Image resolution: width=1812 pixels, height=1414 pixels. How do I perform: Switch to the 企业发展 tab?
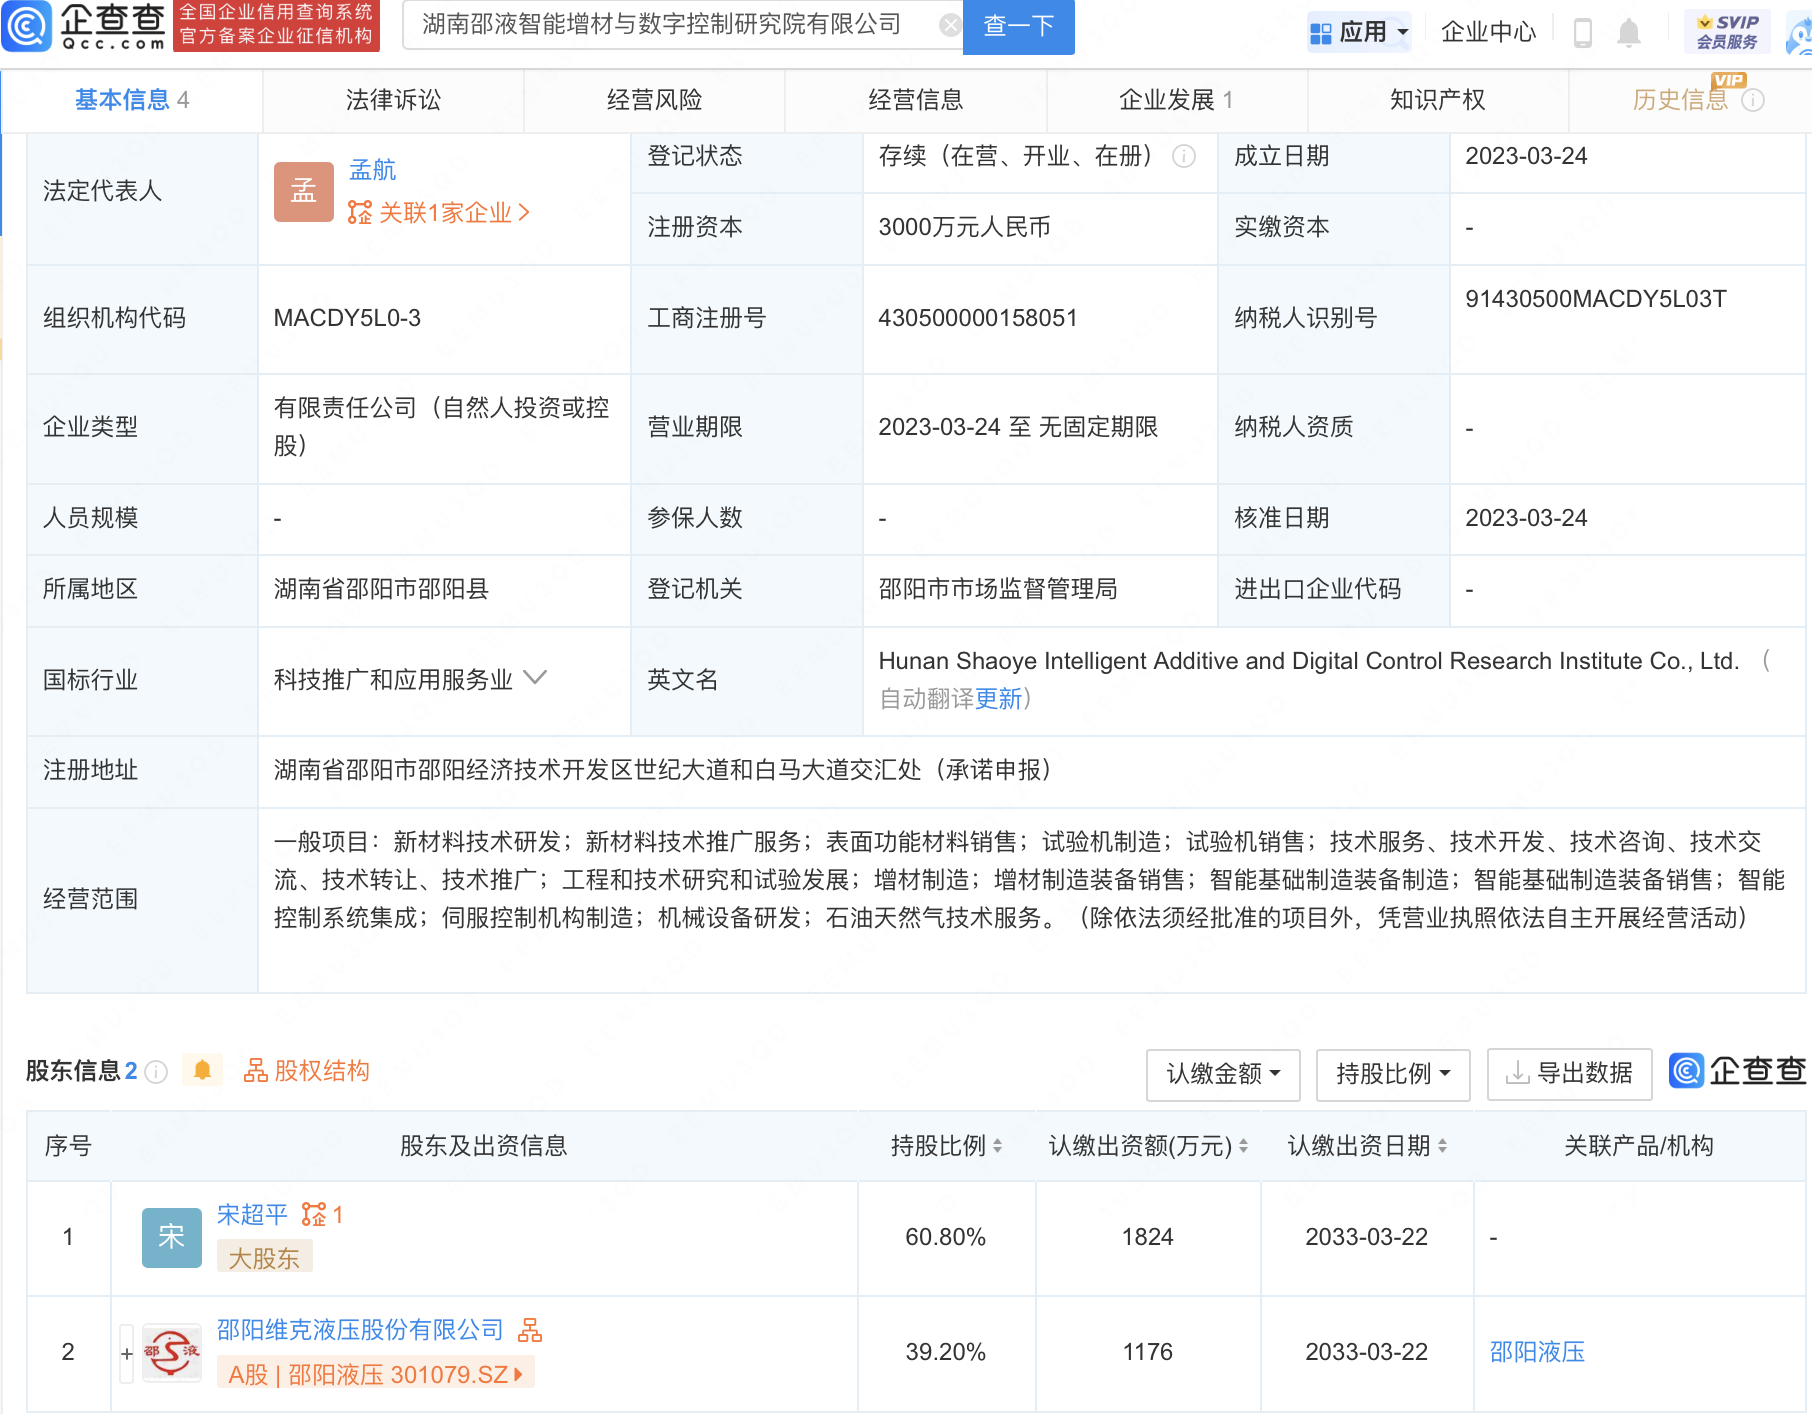click(1177, 100)
